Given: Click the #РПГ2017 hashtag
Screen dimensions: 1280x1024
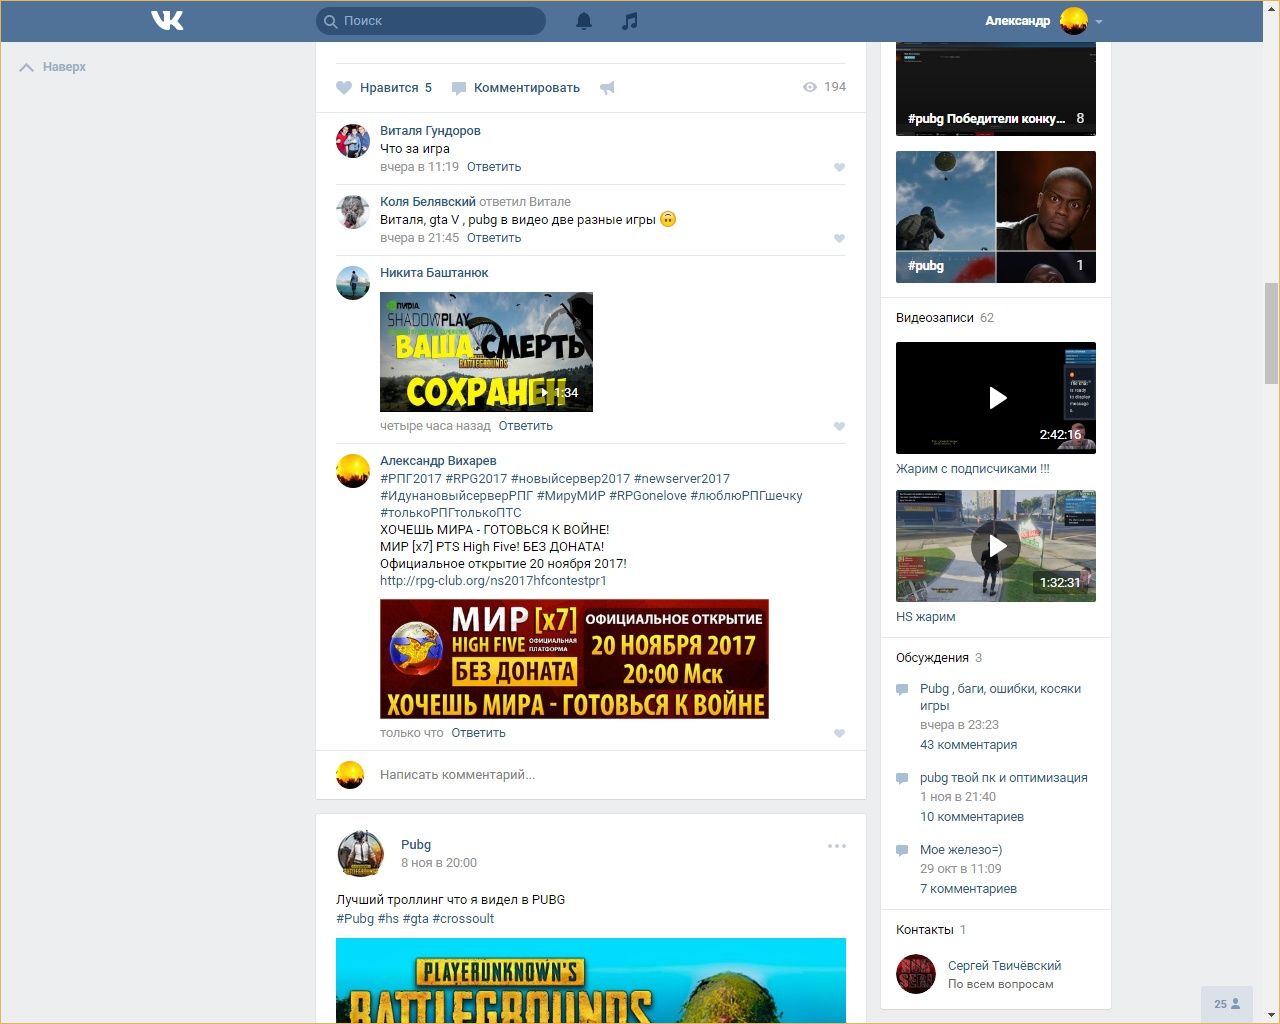Looking at the screenshot, I should pyautogui.click(x=411, y=479).
